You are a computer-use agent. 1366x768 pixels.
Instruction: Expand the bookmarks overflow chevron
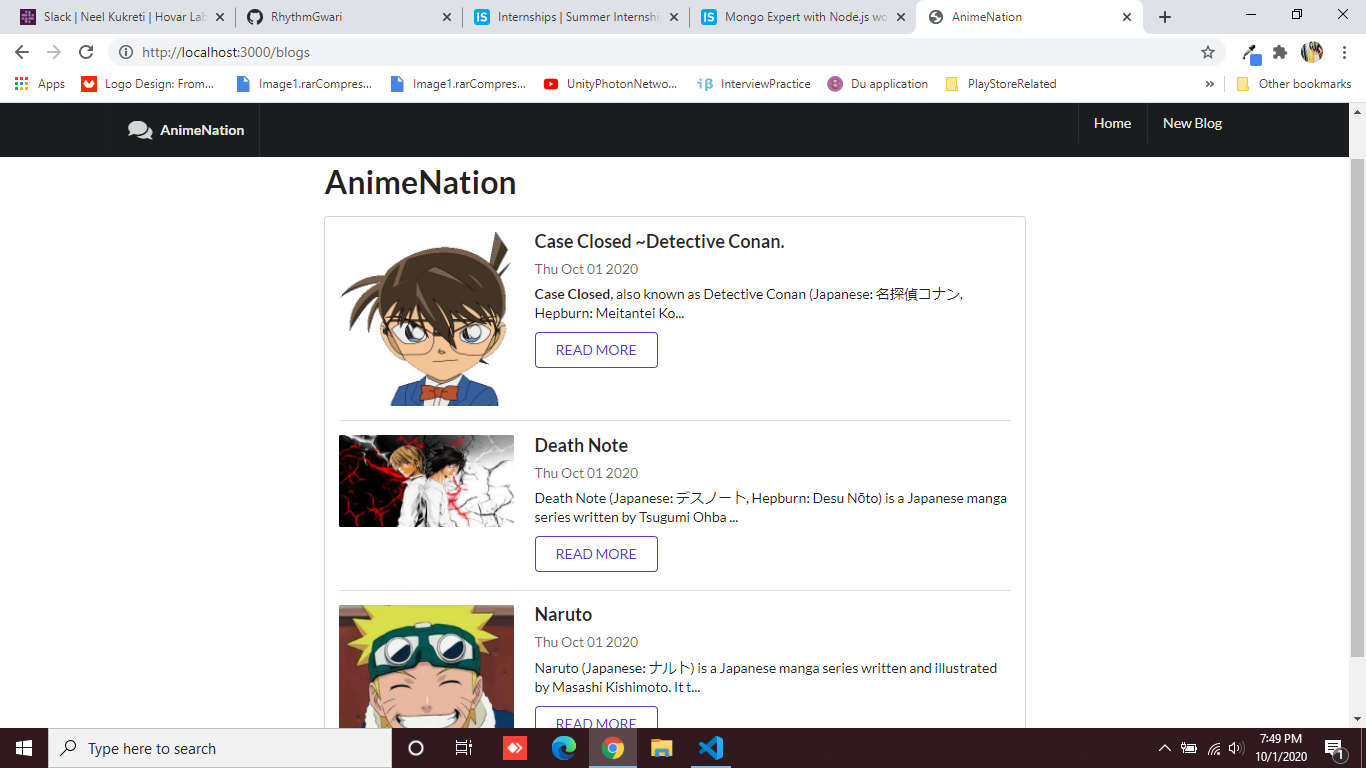(x=1210, y=84)
